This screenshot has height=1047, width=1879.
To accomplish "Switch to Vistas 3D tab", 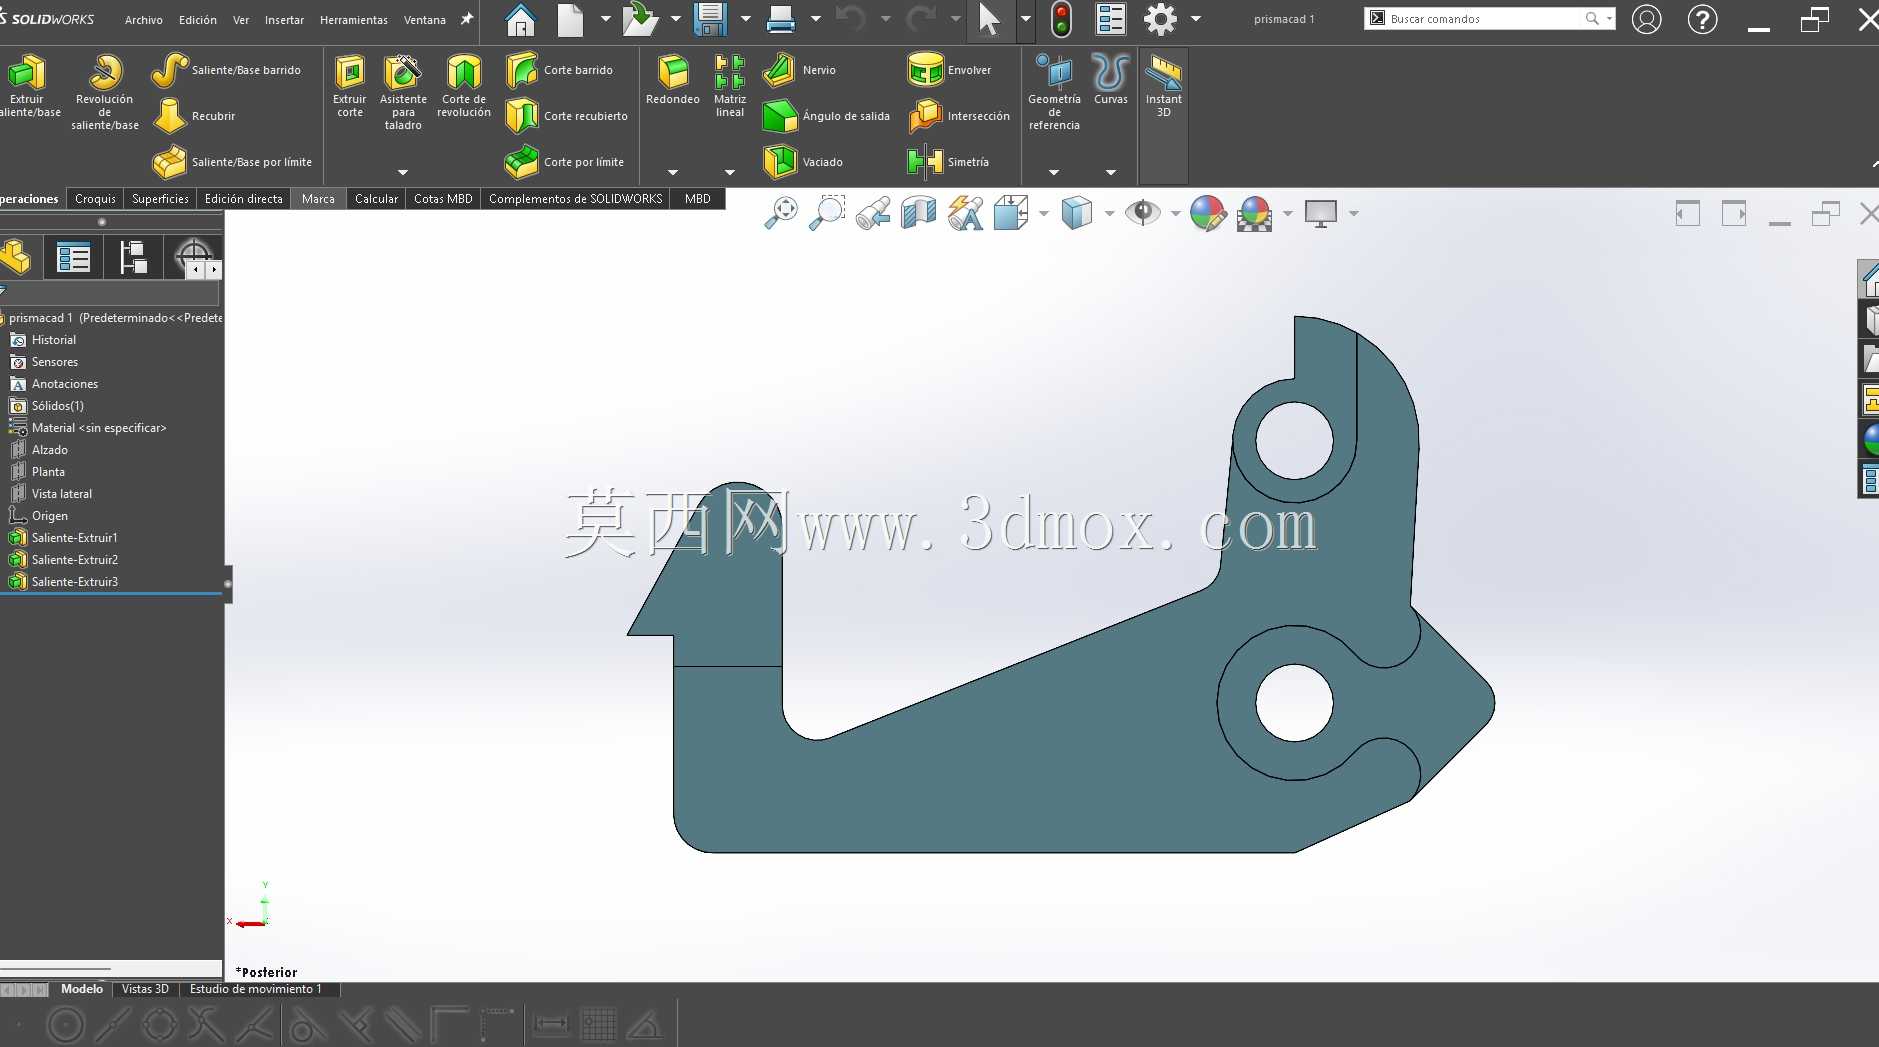I will pos(145,989).
